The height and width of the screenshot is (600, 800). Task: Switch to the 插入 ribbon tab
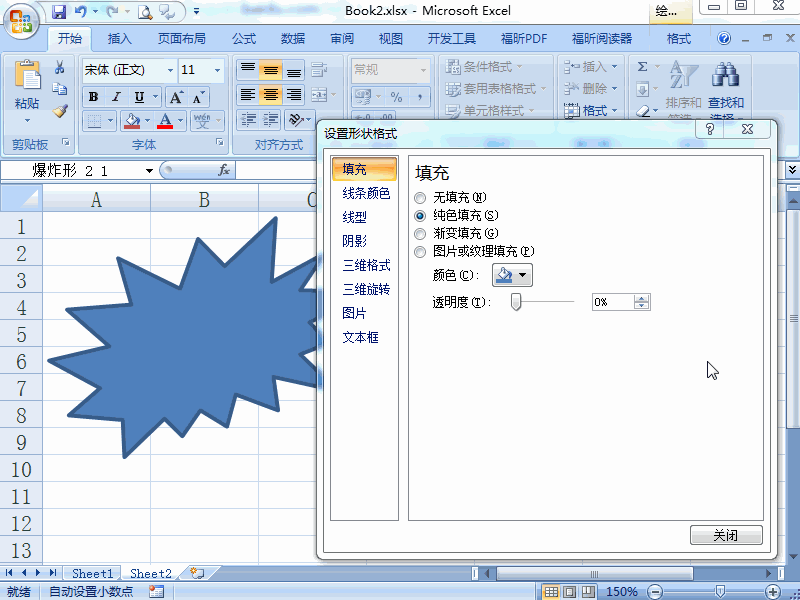[x=119, y=37]
